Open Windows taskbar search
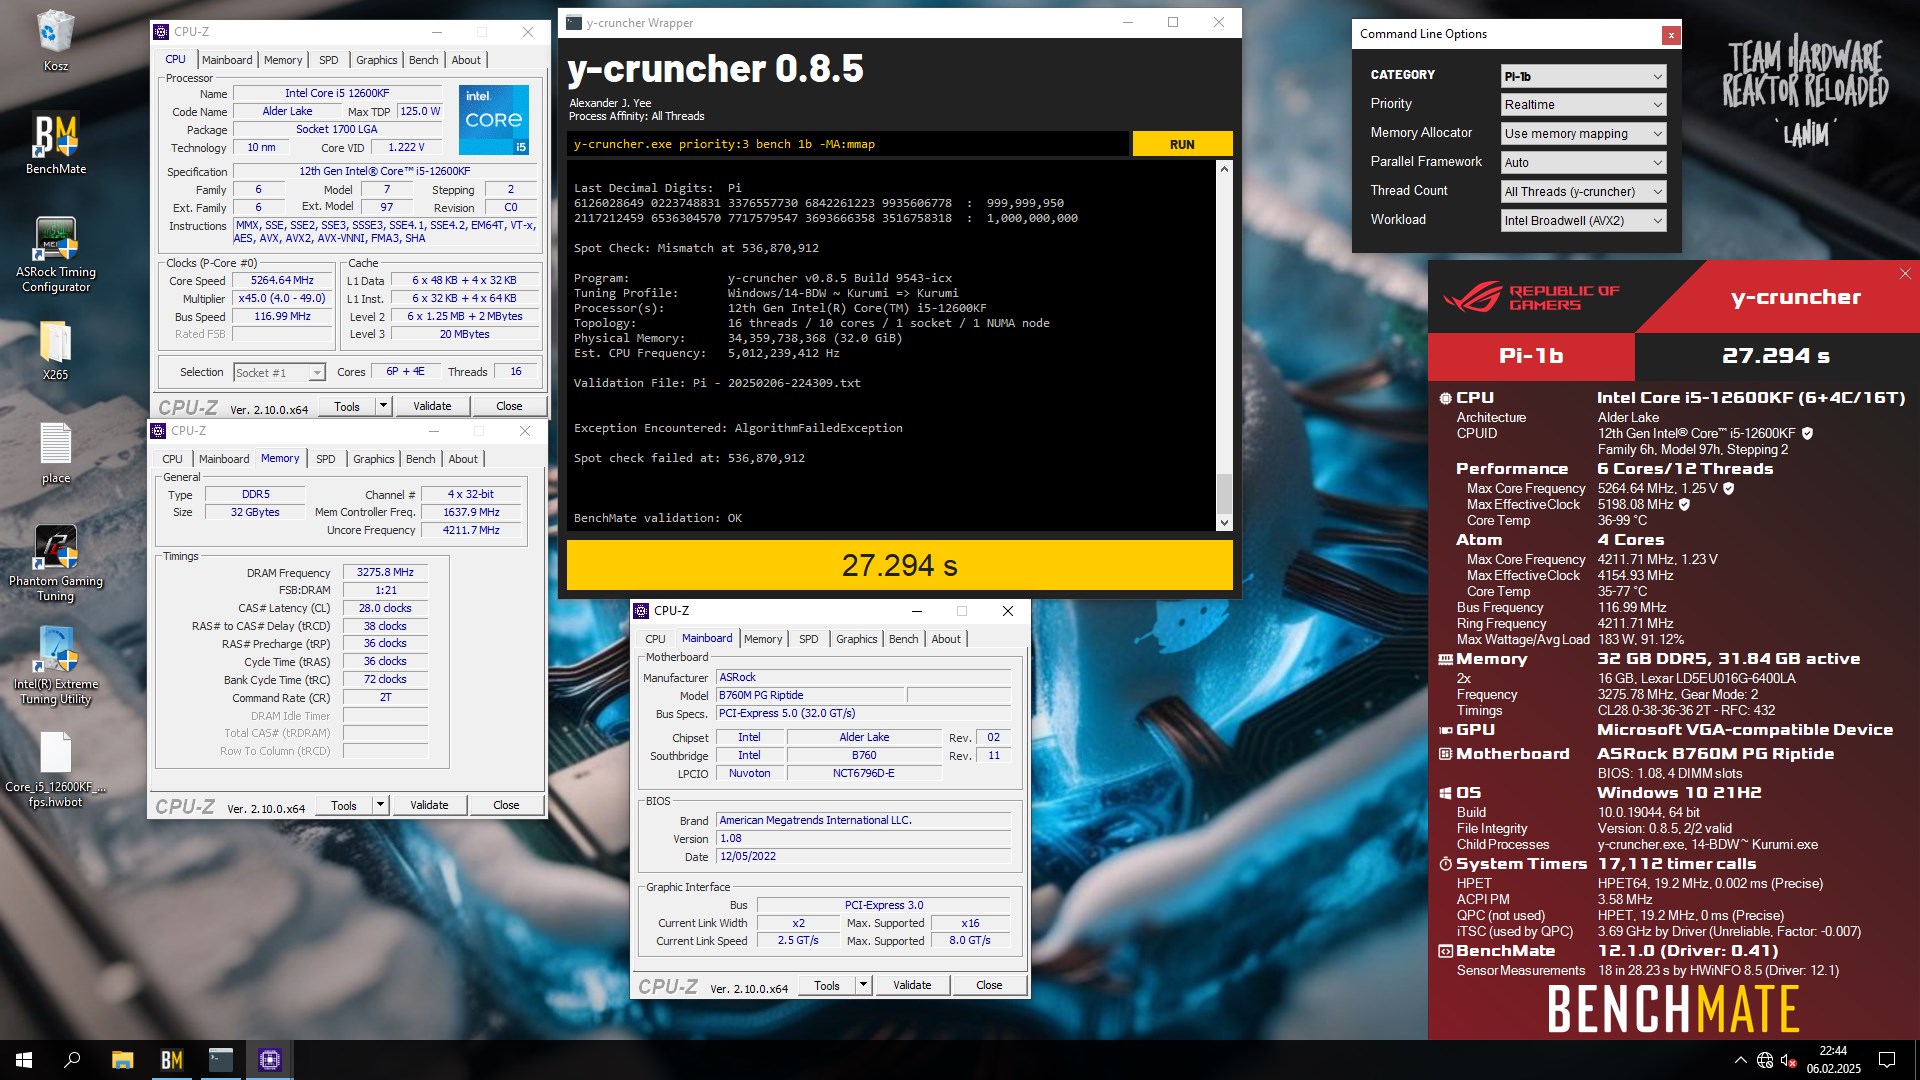Screen dimensions: 1920x1080 72,1060
